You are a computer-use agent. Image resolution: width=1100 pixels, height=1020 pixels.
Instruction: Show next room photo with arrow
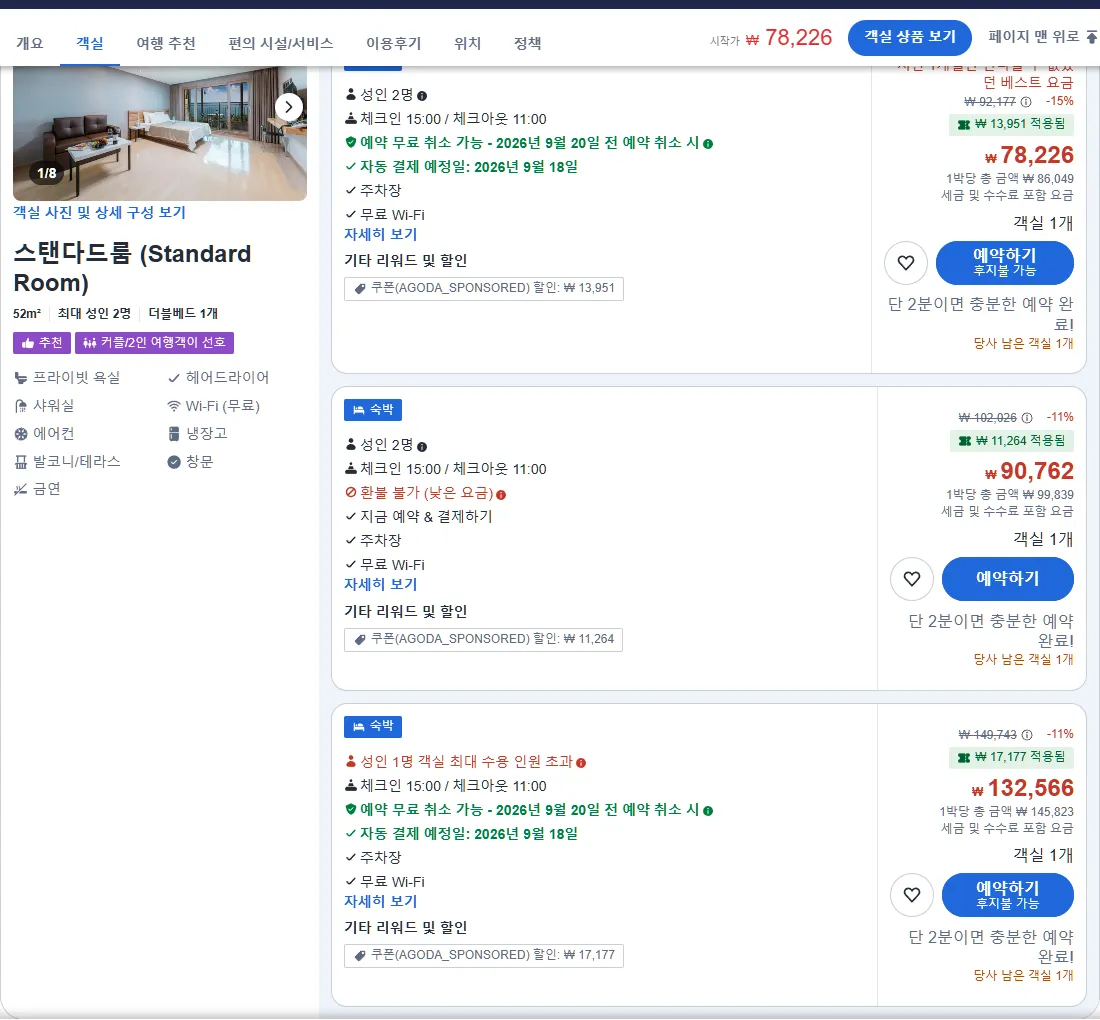(x=288, y=107)
